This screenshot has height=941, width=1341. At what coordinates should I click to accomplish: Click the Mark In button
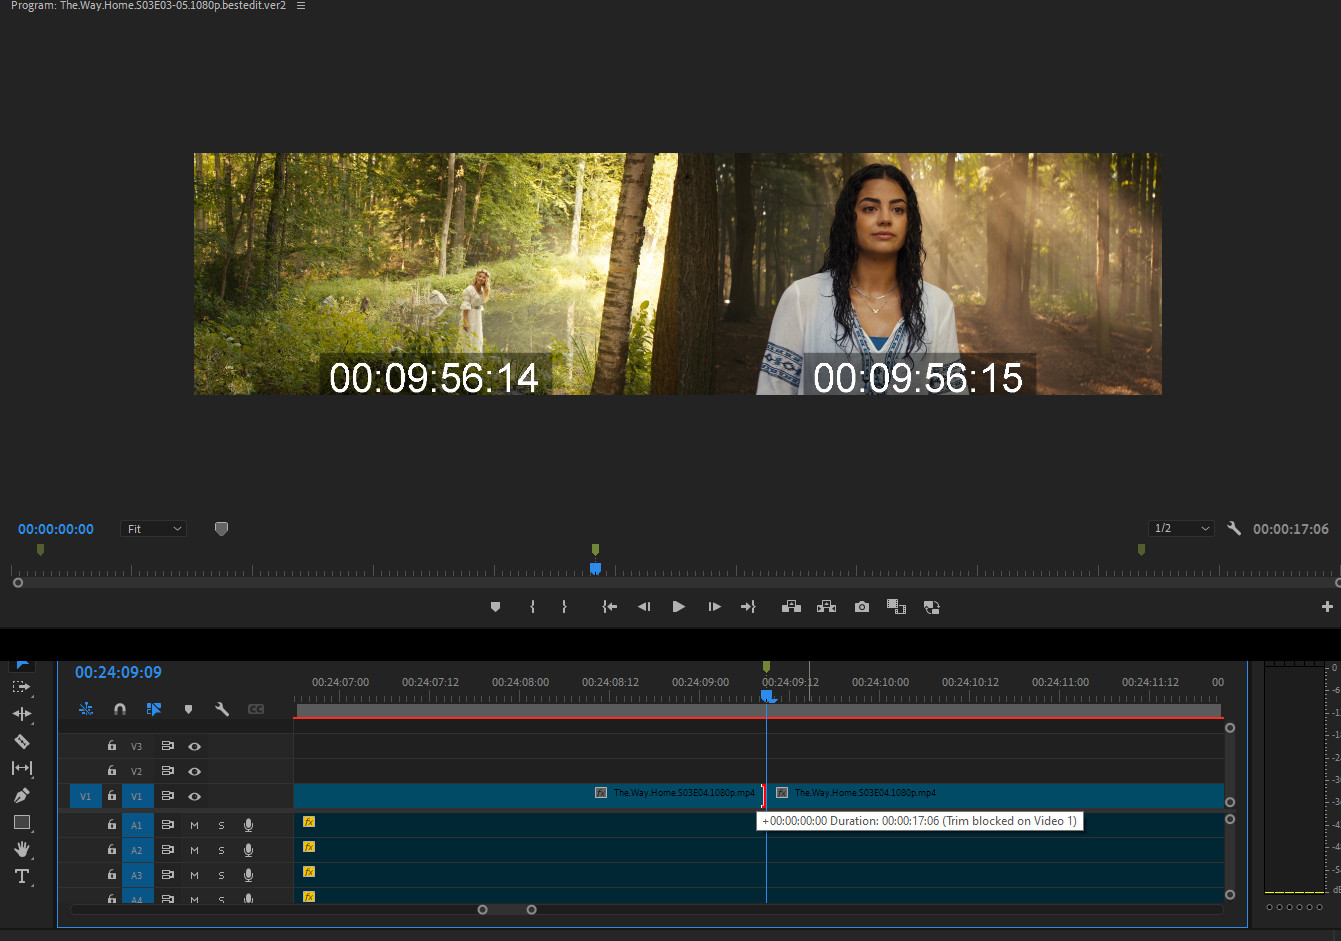click(x=532, y=607)
